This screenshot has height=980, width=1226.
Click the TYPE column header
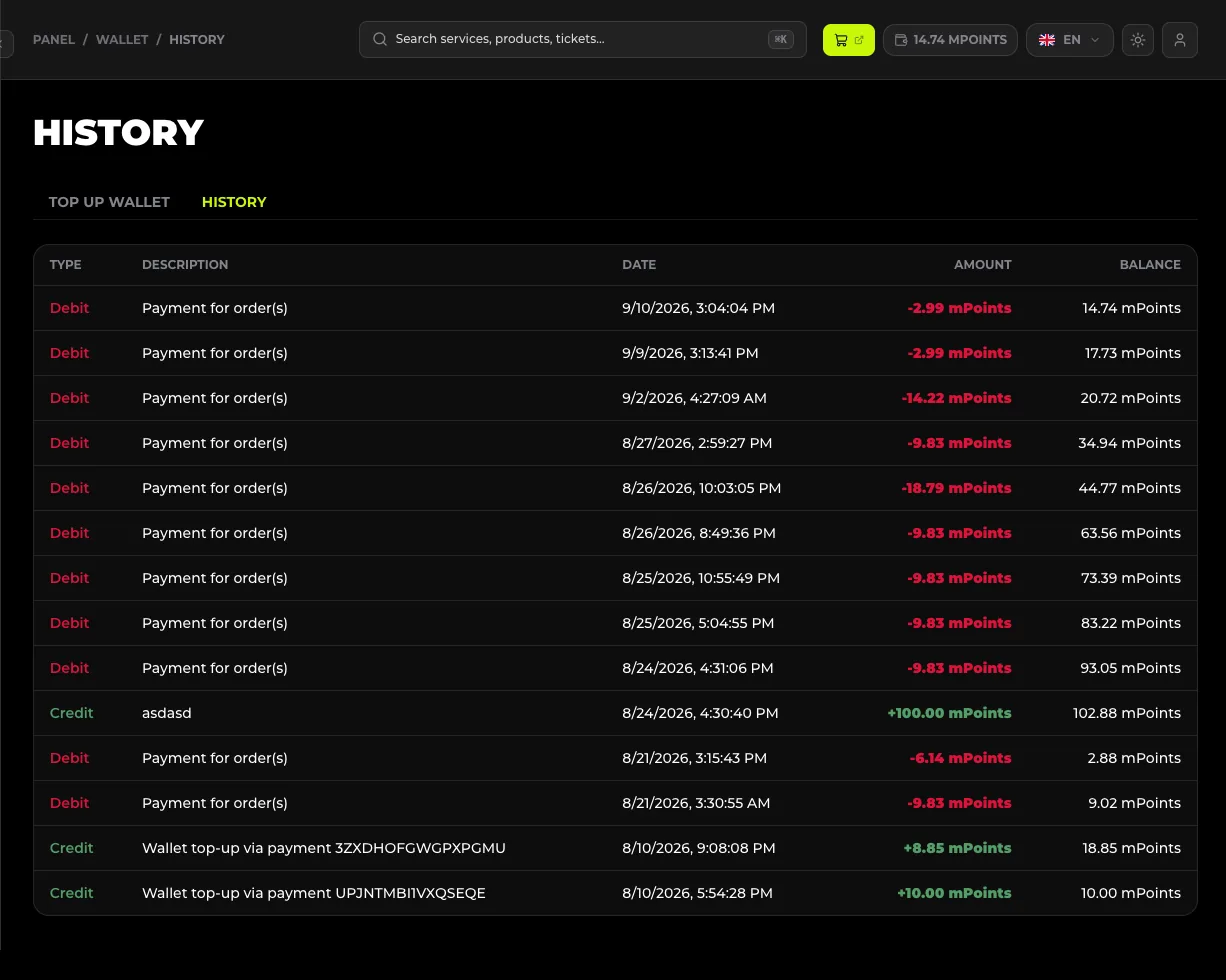pos(66,265)
